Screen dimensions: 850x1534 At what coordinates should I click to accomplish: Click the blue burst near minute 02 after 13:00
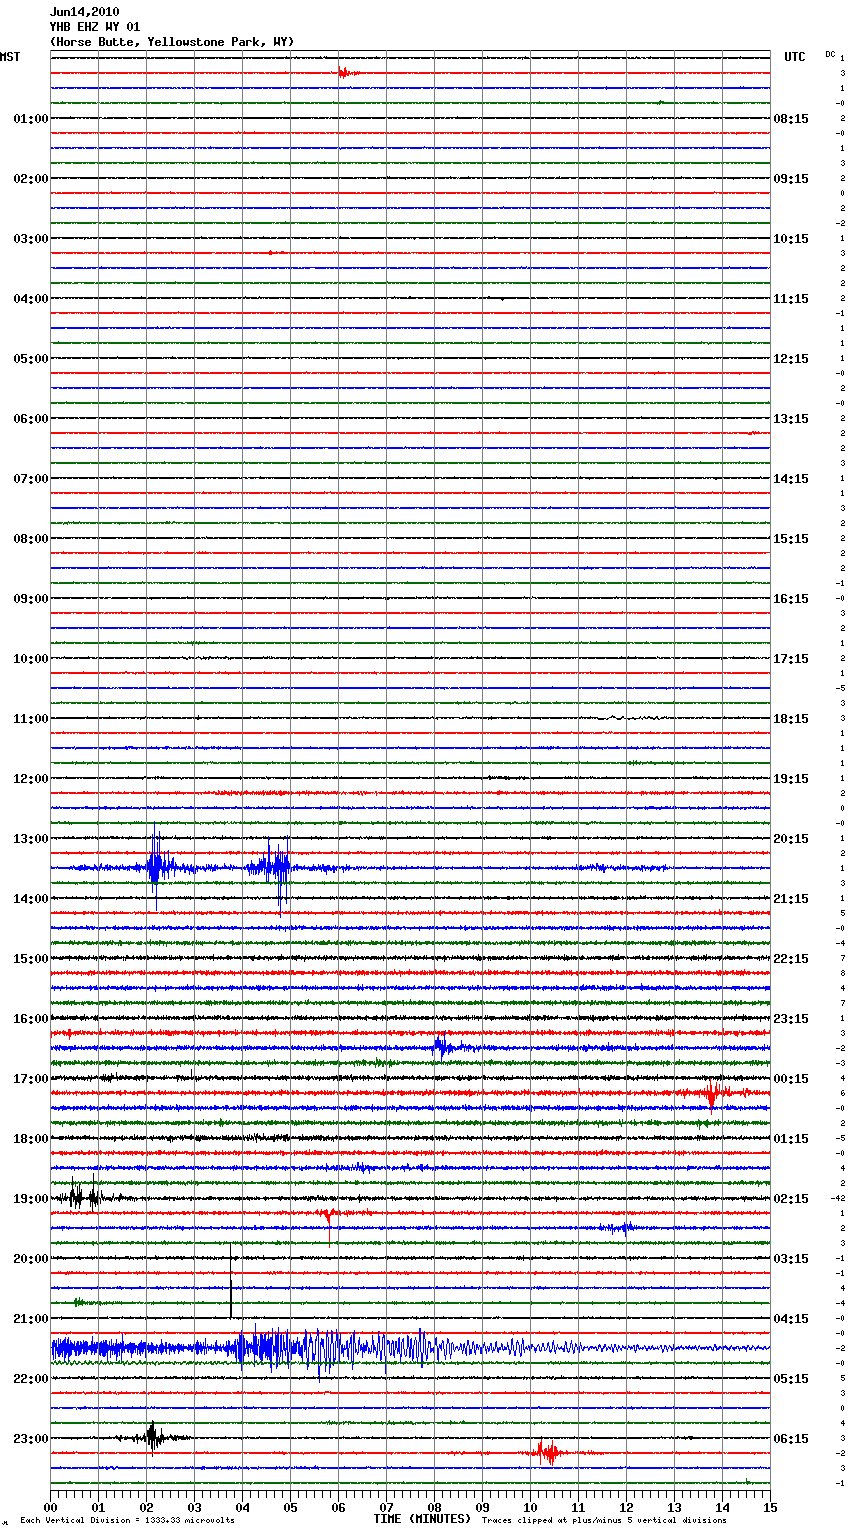tap(158, 867)
